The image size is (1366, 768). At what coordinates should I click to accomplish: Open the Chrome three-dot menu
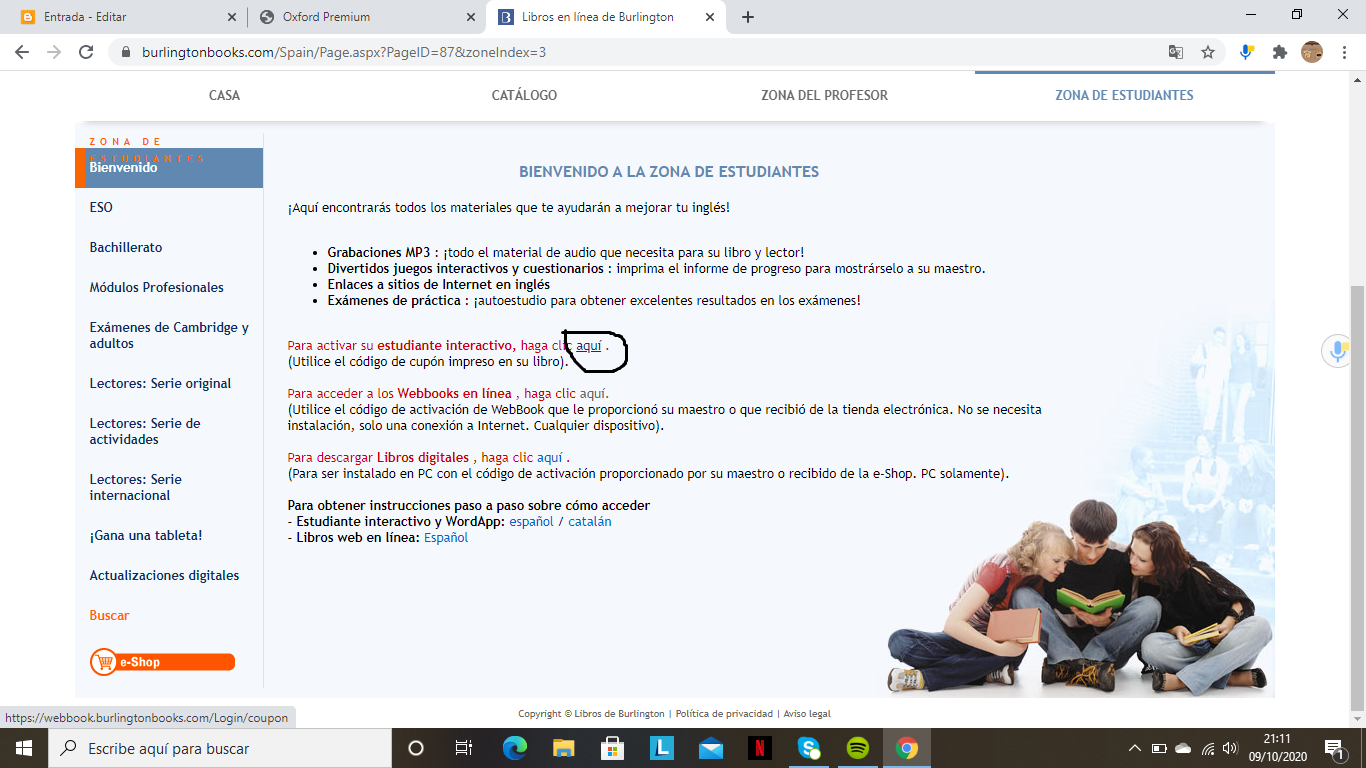[1343, 52]
